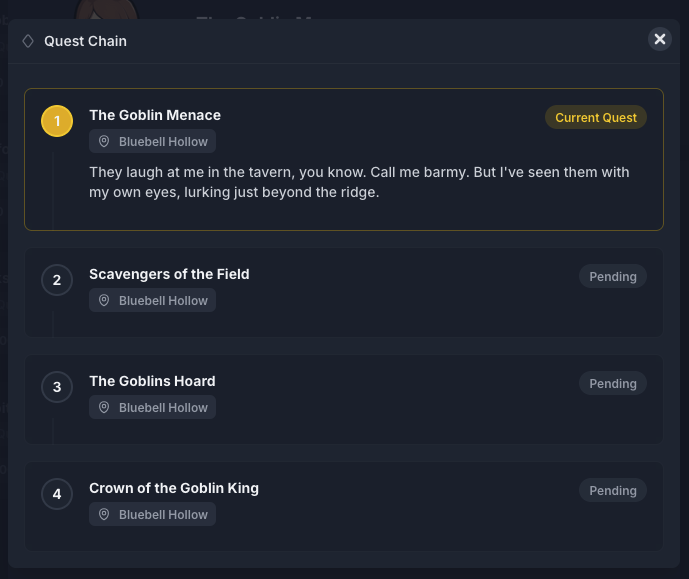Select The Goblins Hoard quest title

(x=152, y=381)
